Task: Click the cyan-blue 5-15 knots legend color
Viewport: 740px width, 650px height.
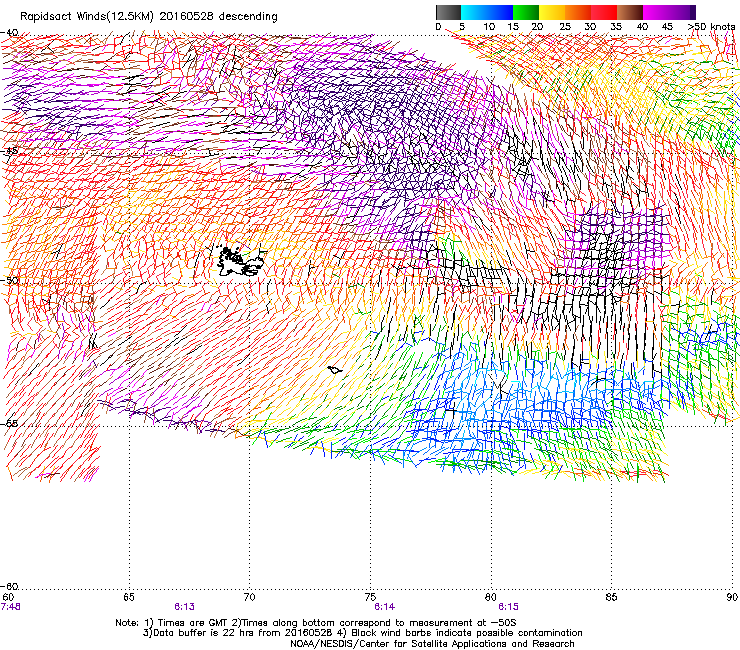Action: (x=487, y=12)
